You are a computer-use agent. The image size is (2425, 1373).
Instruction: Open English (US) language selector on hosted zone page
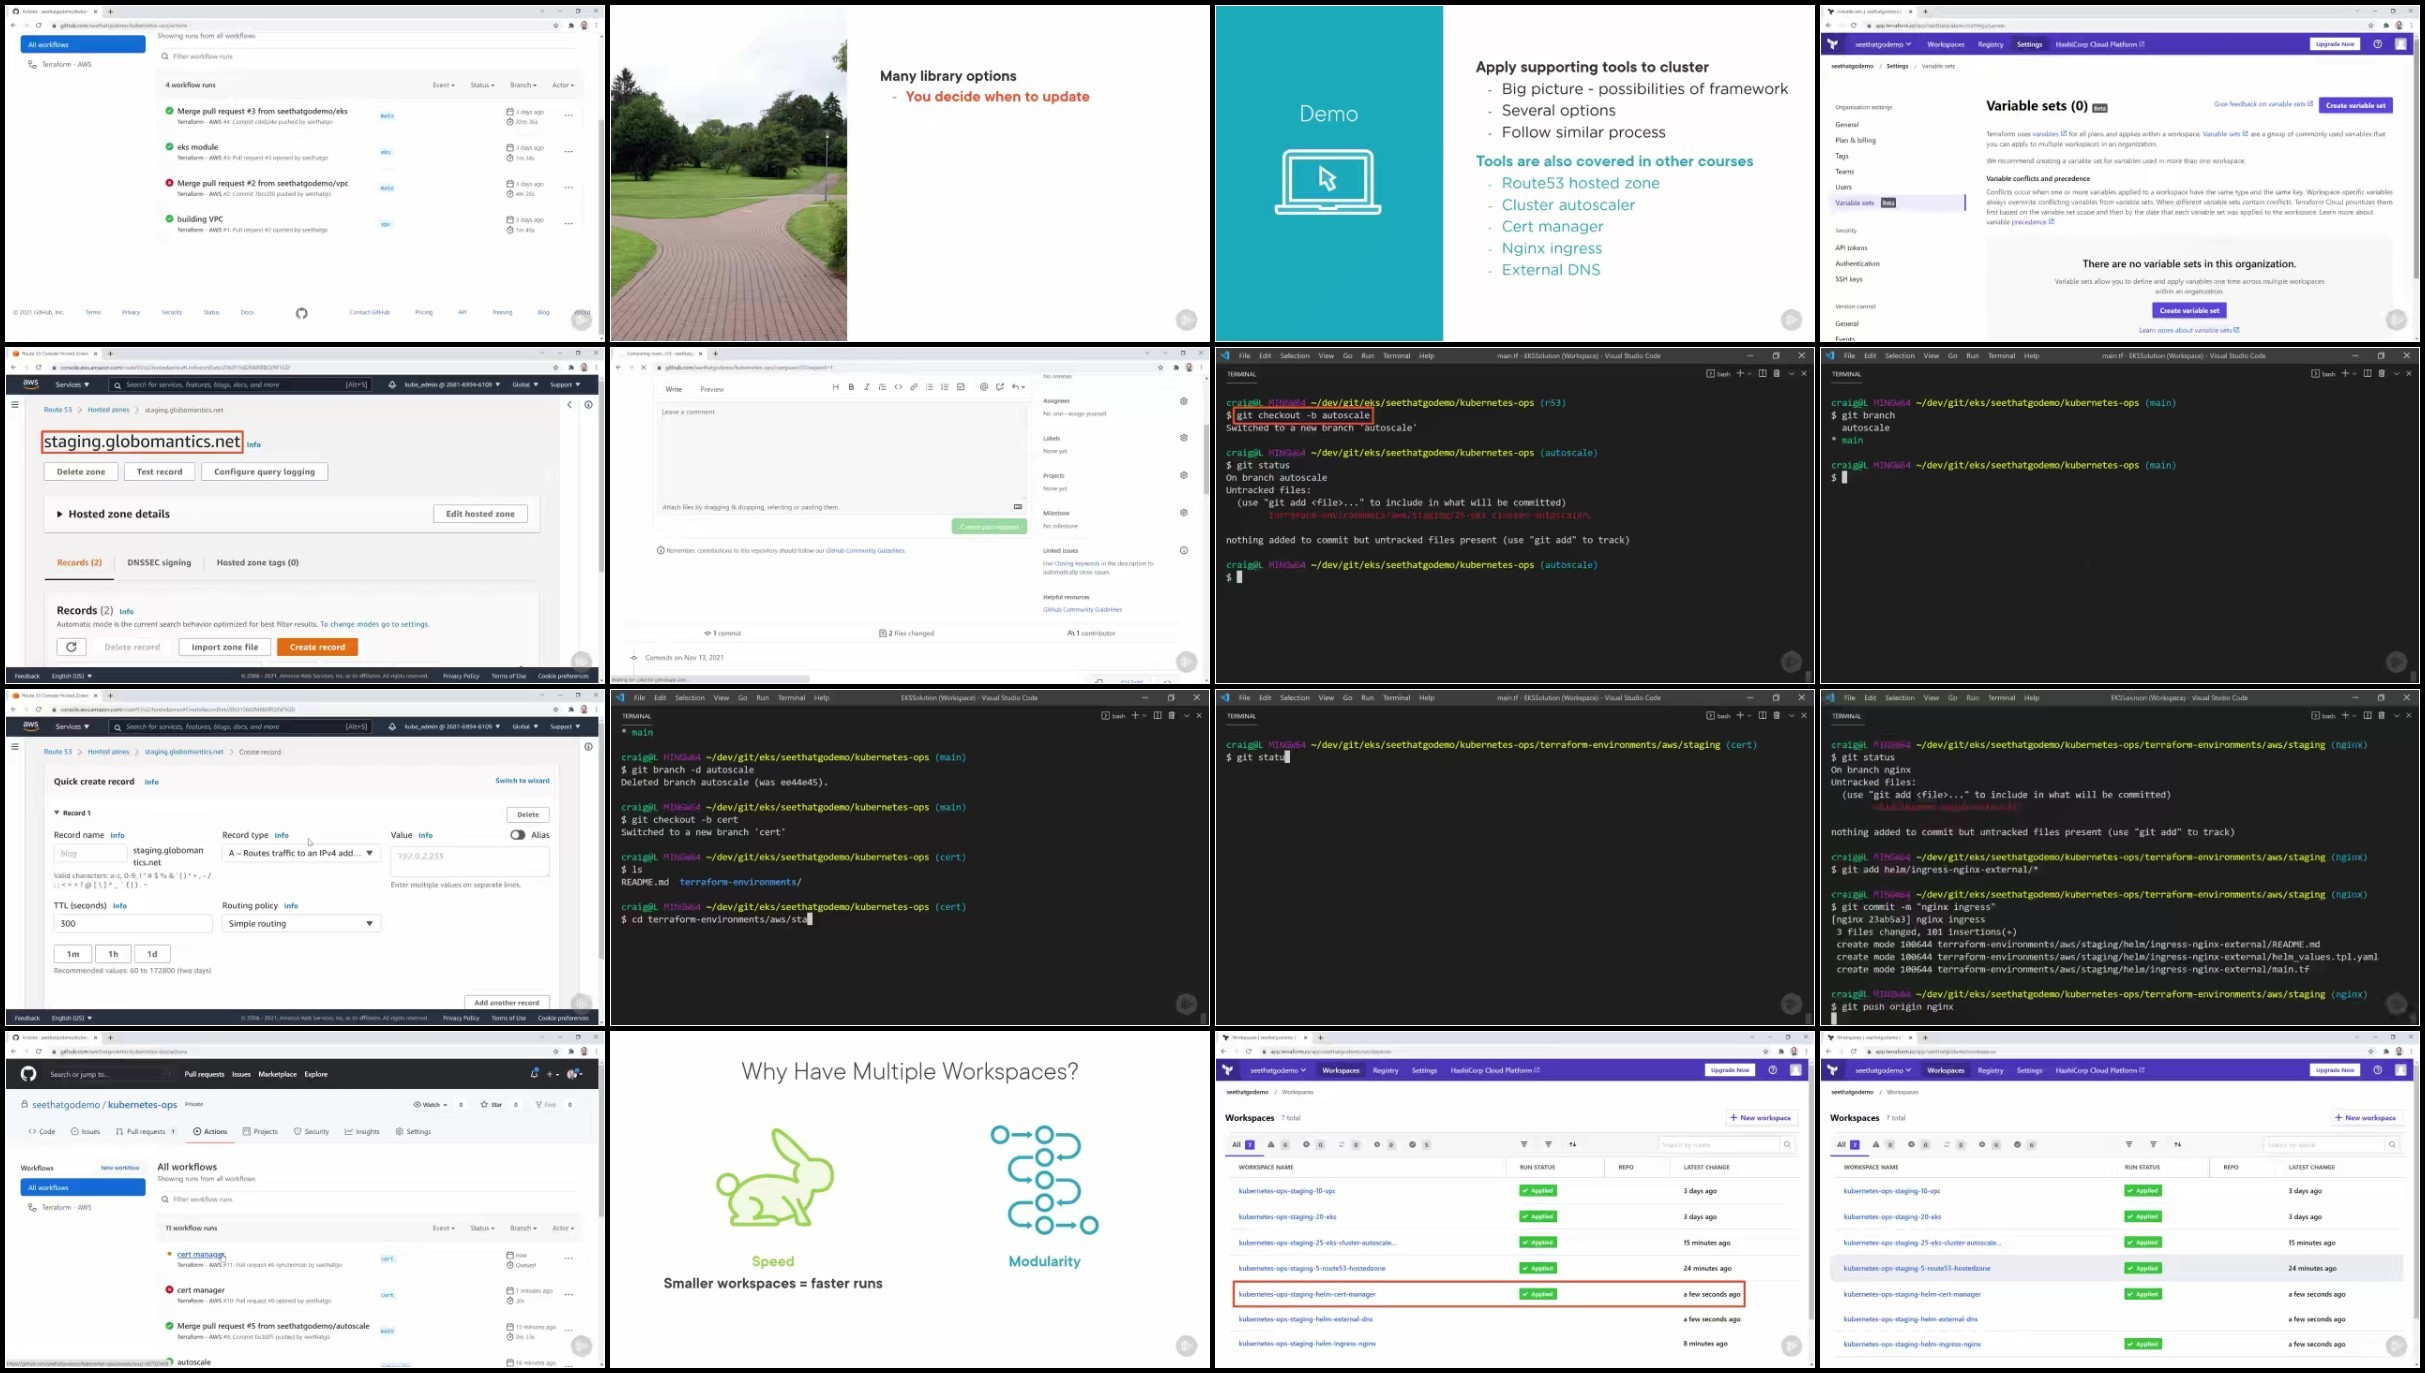tap(71, 676)
